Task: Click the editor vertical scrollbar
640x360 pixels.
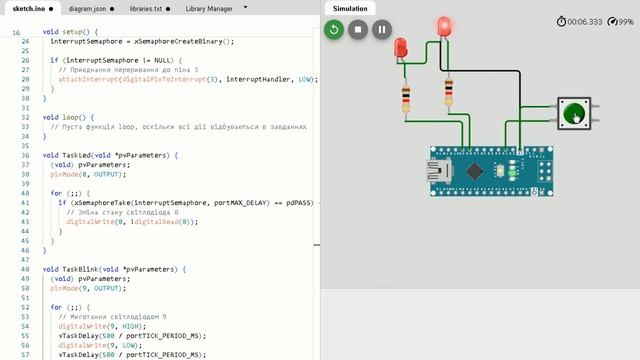Action: tap(316, 192)
